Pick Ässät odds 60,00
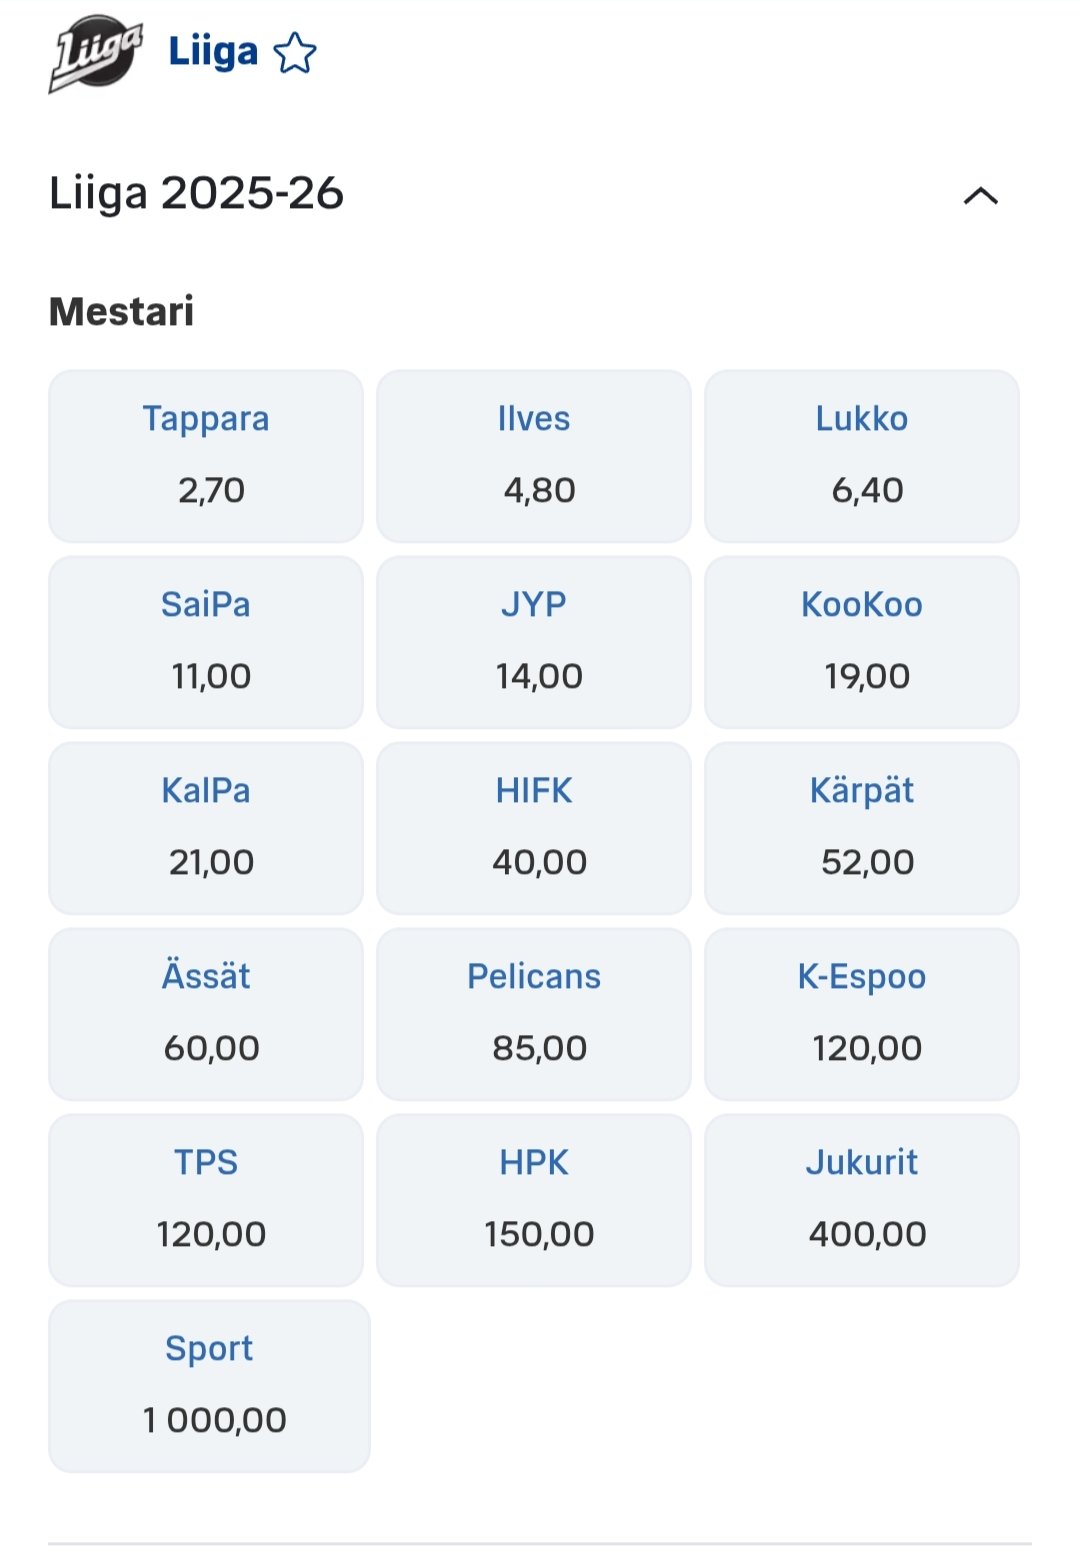 click(206, 1014)
